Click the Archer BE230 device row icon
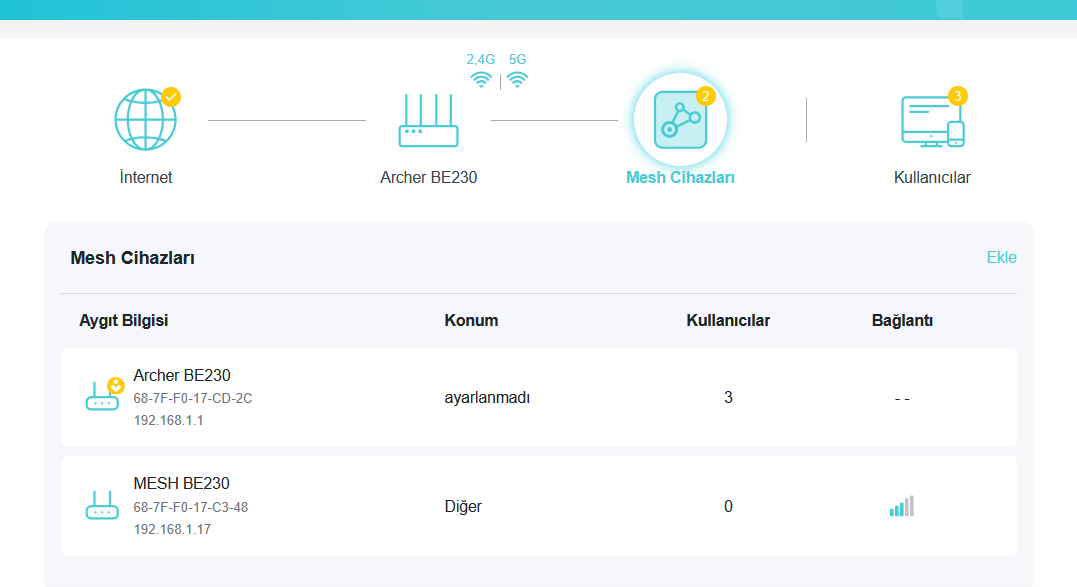 (x=102, y=395)
